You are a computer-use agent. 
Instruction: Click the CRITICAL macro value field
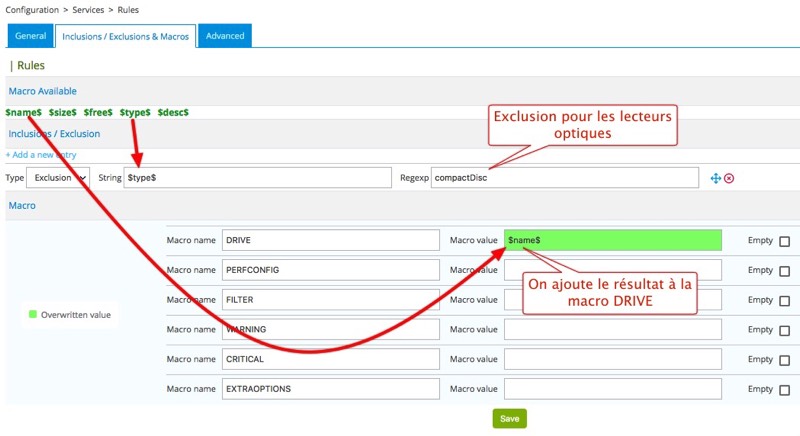click(612, 358)
